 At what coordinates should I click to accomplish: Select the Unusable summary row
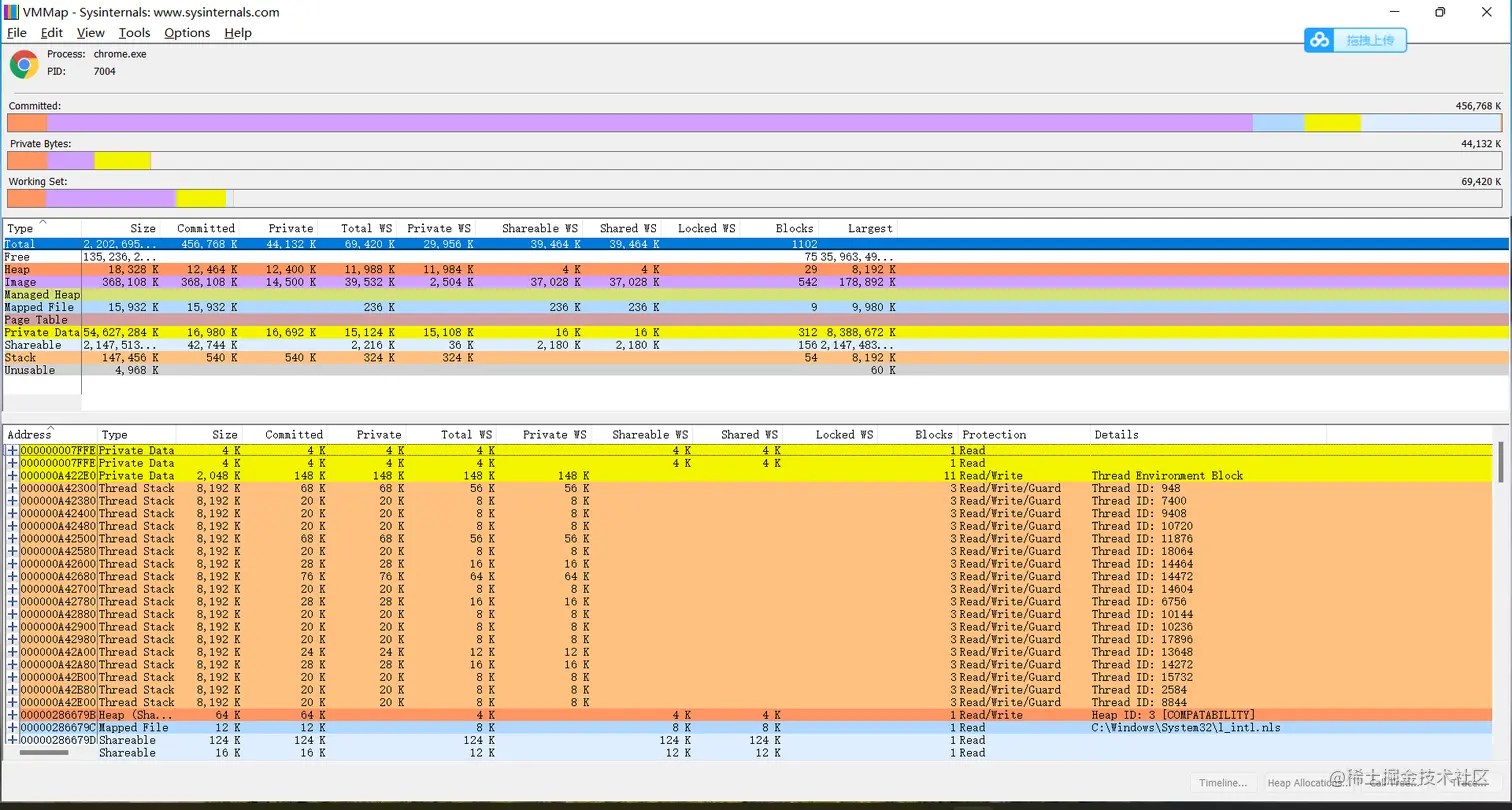tap(754, 370)
